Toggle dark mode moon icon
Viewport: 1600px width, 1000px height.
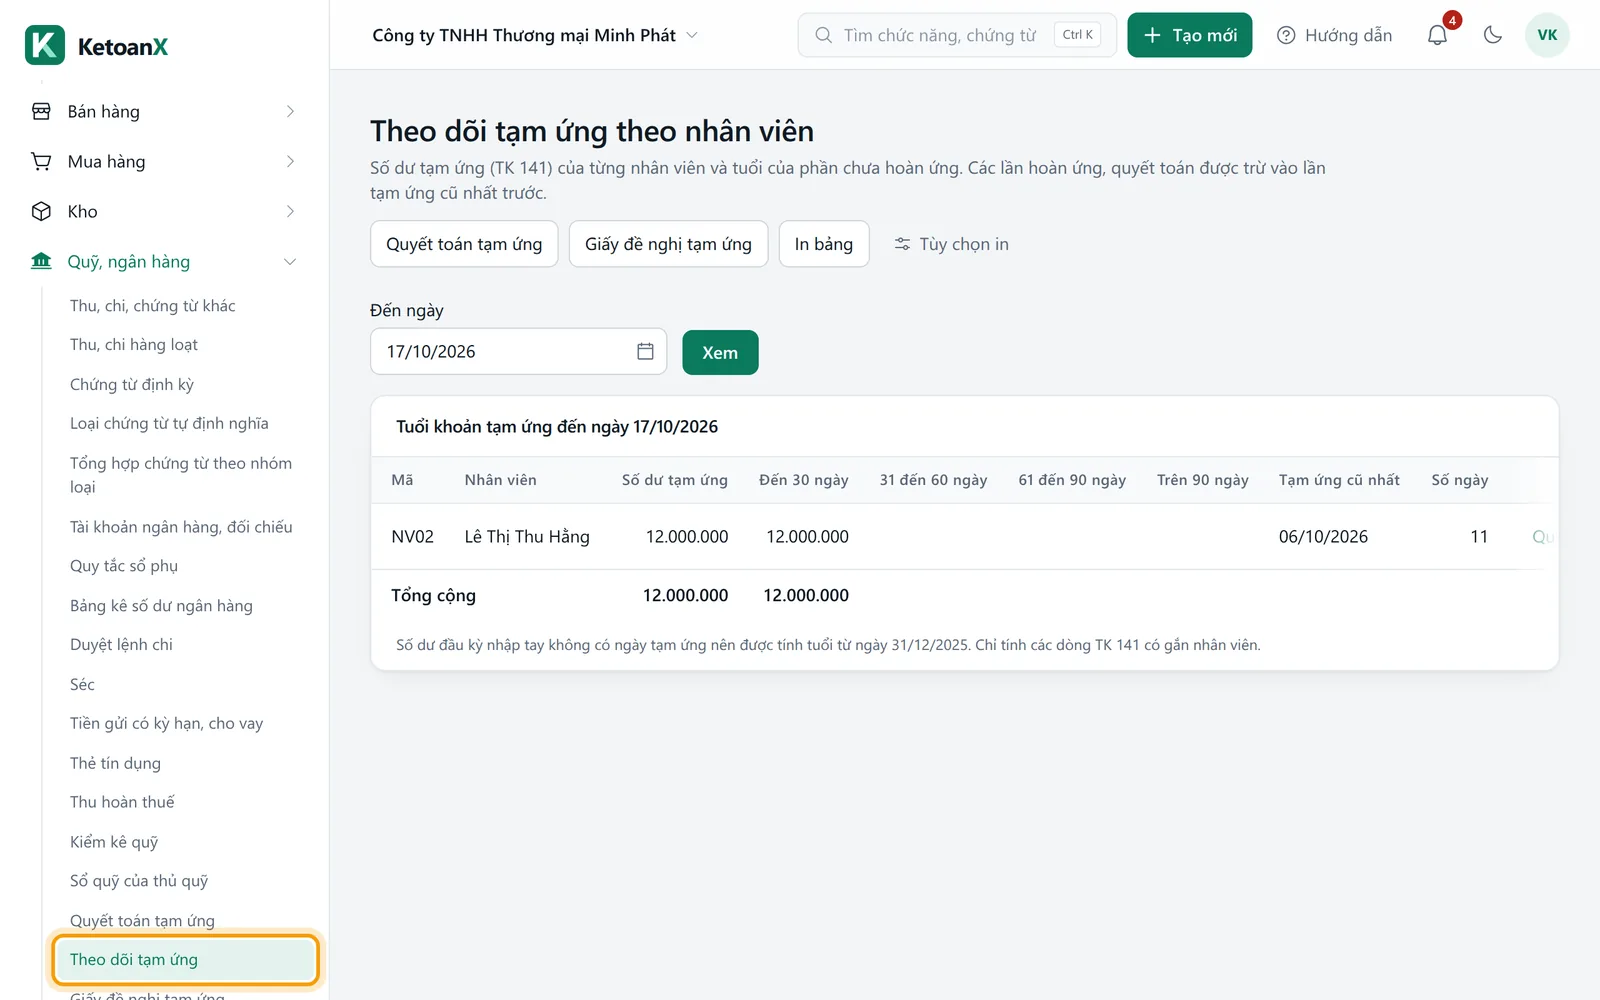(x=1493, y=35)
